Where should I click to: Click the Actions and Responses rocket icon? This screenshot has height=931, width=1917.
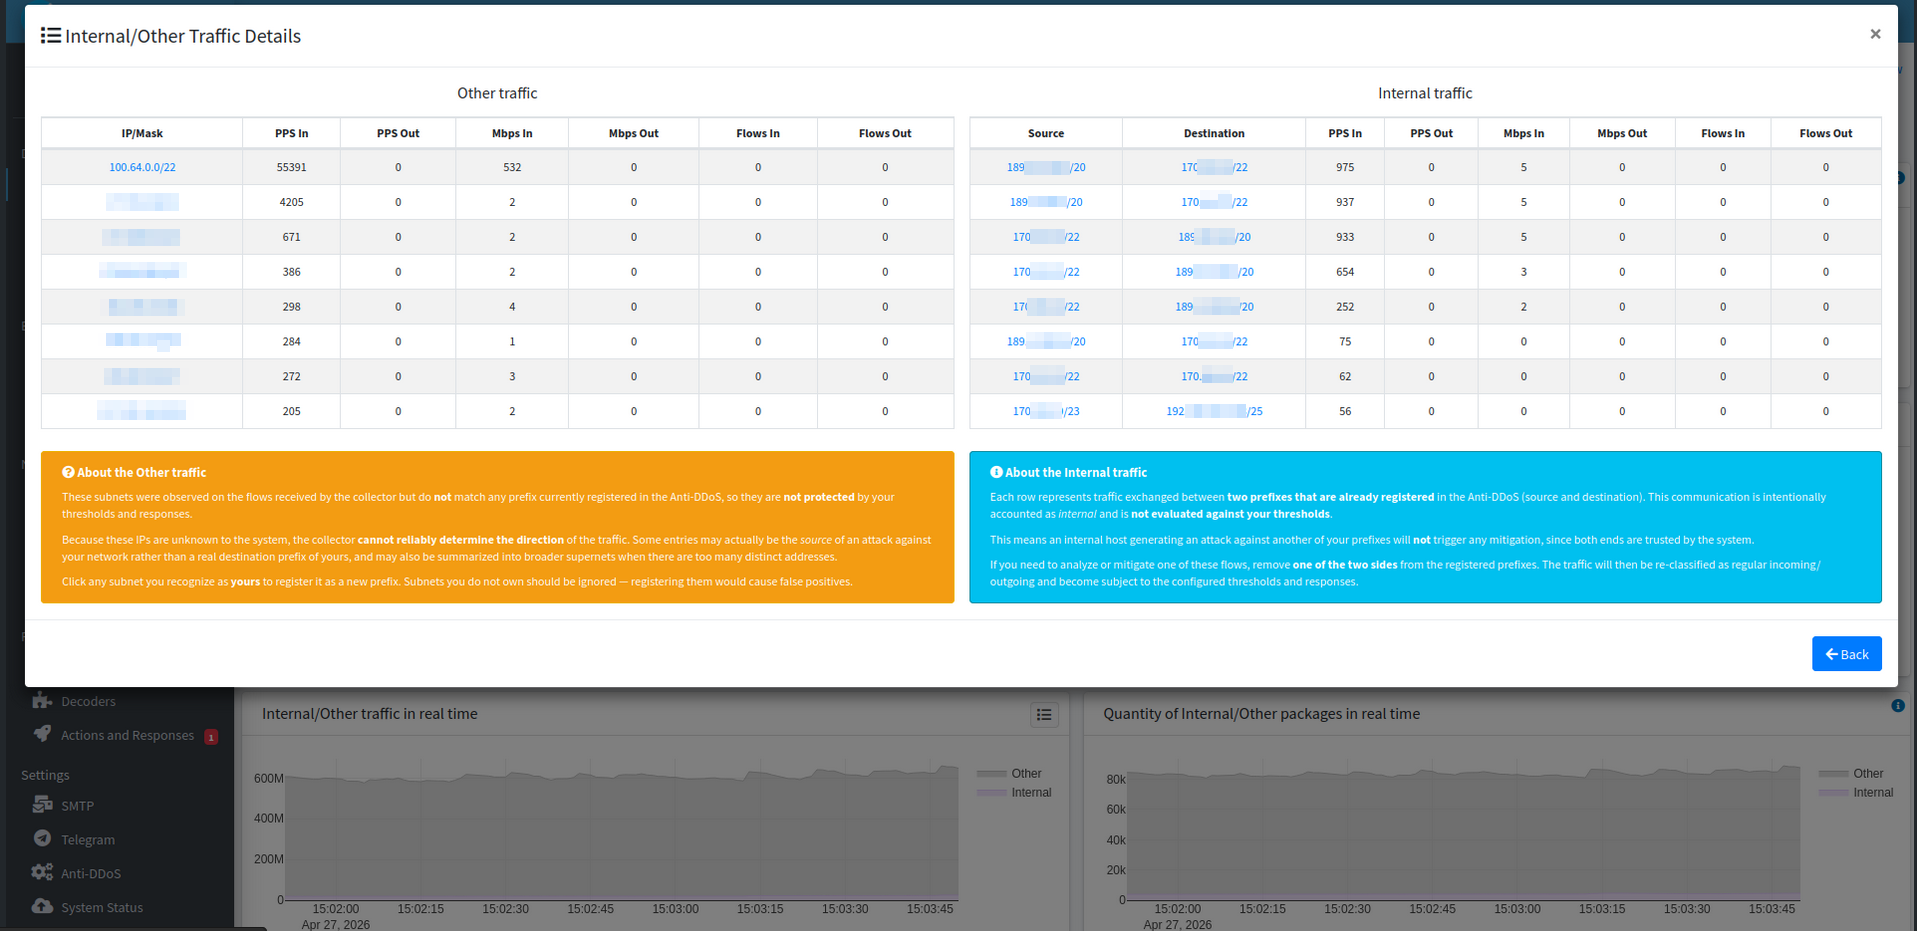pyautogui.click(x=42, y=734)
